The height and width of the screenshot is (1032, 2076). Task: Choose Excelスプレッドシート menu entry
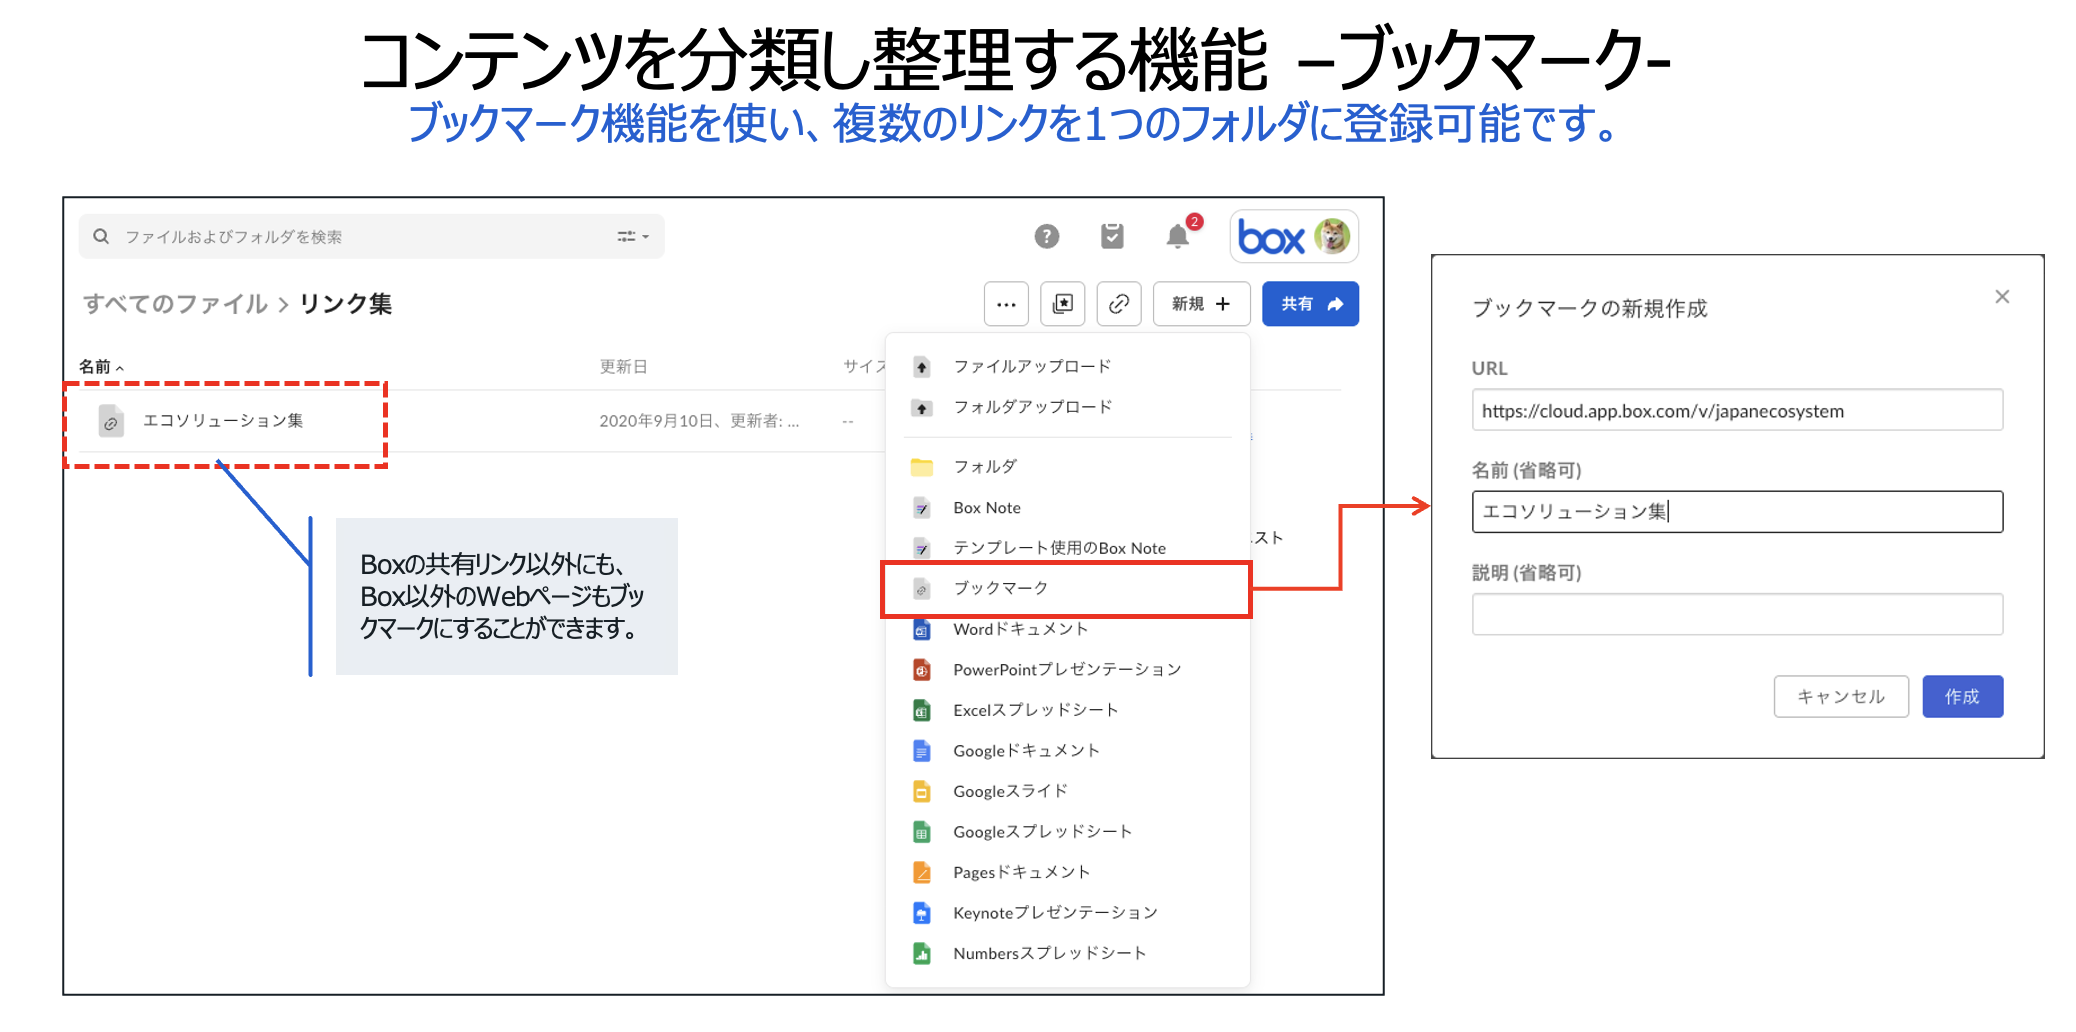[x=1035, y=710]
